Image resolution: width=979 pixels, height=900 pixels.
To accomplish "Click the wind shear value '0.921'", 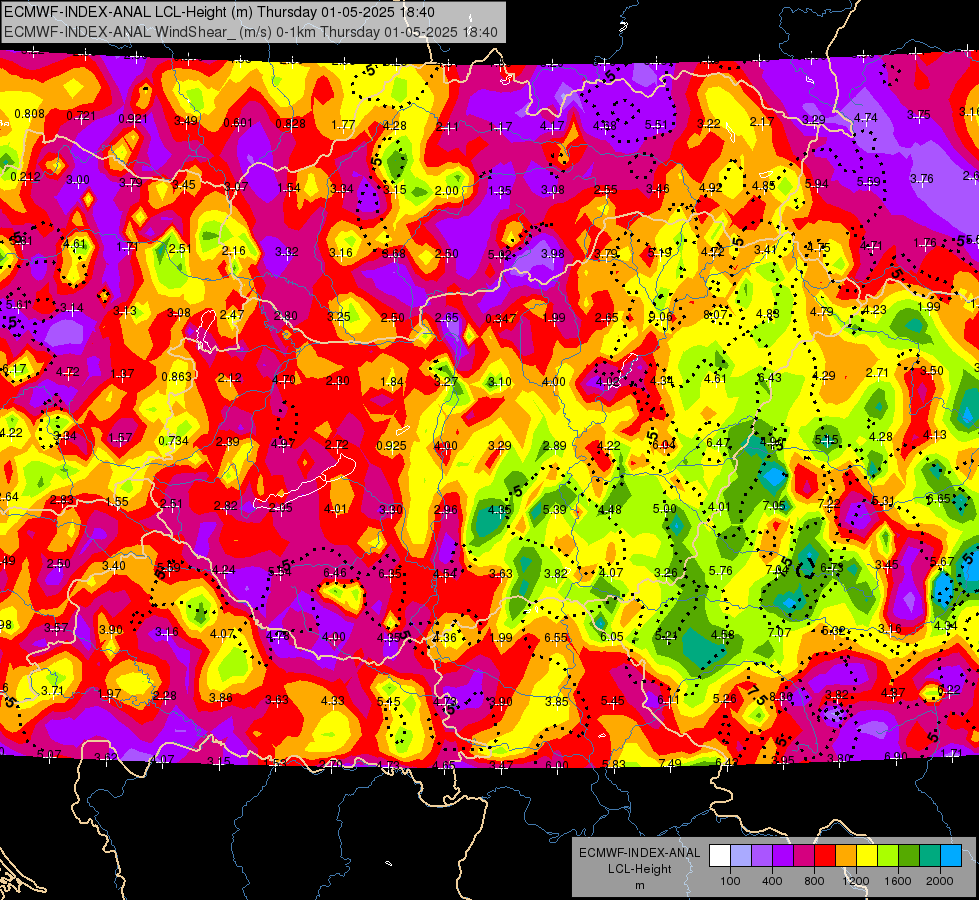I will 133,119.
